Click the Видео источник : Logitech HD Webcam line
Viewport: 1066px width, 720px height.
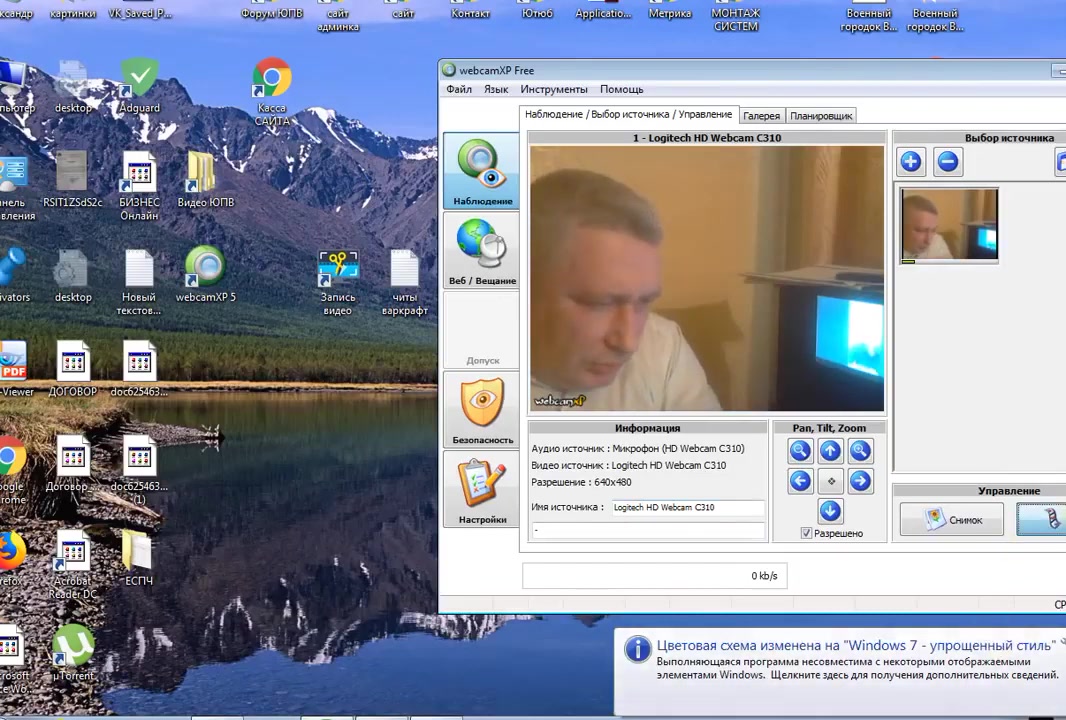(629, 466)
